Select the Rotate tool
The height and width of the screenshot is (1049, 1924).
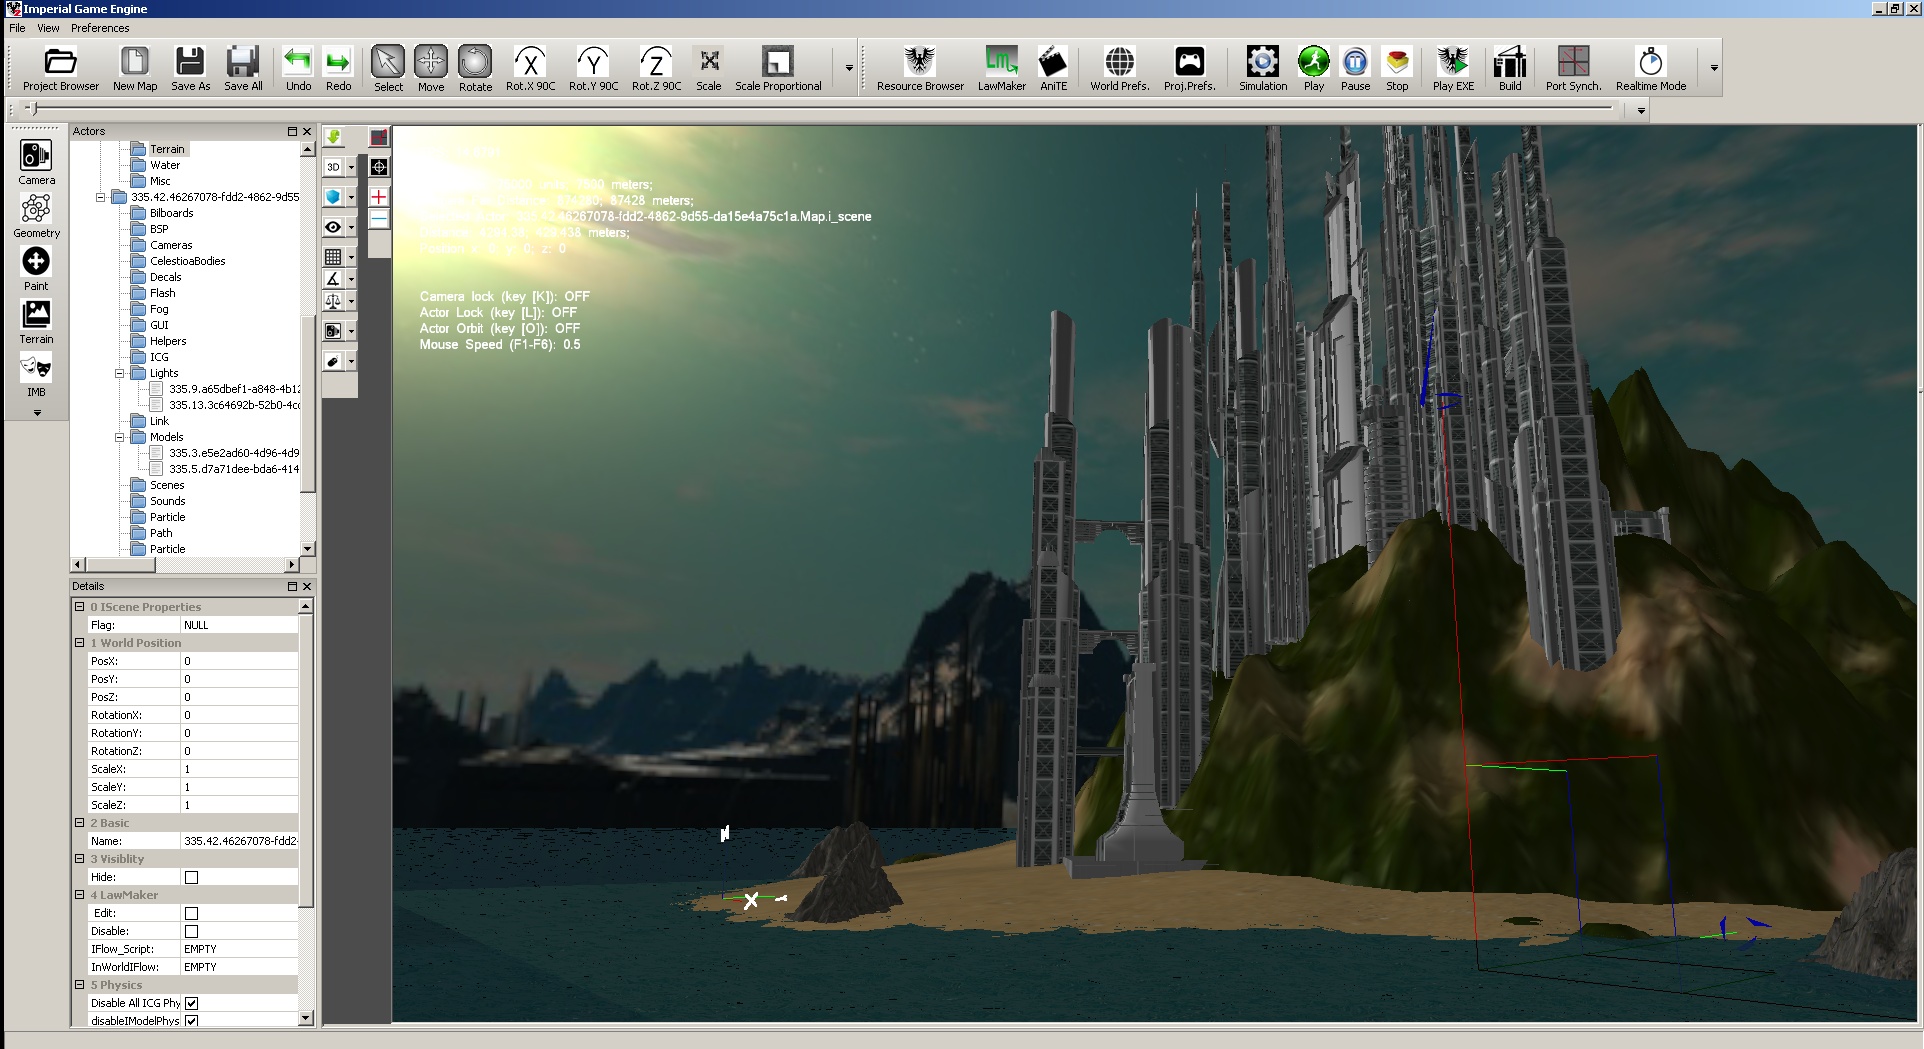(x=475, y=68)
